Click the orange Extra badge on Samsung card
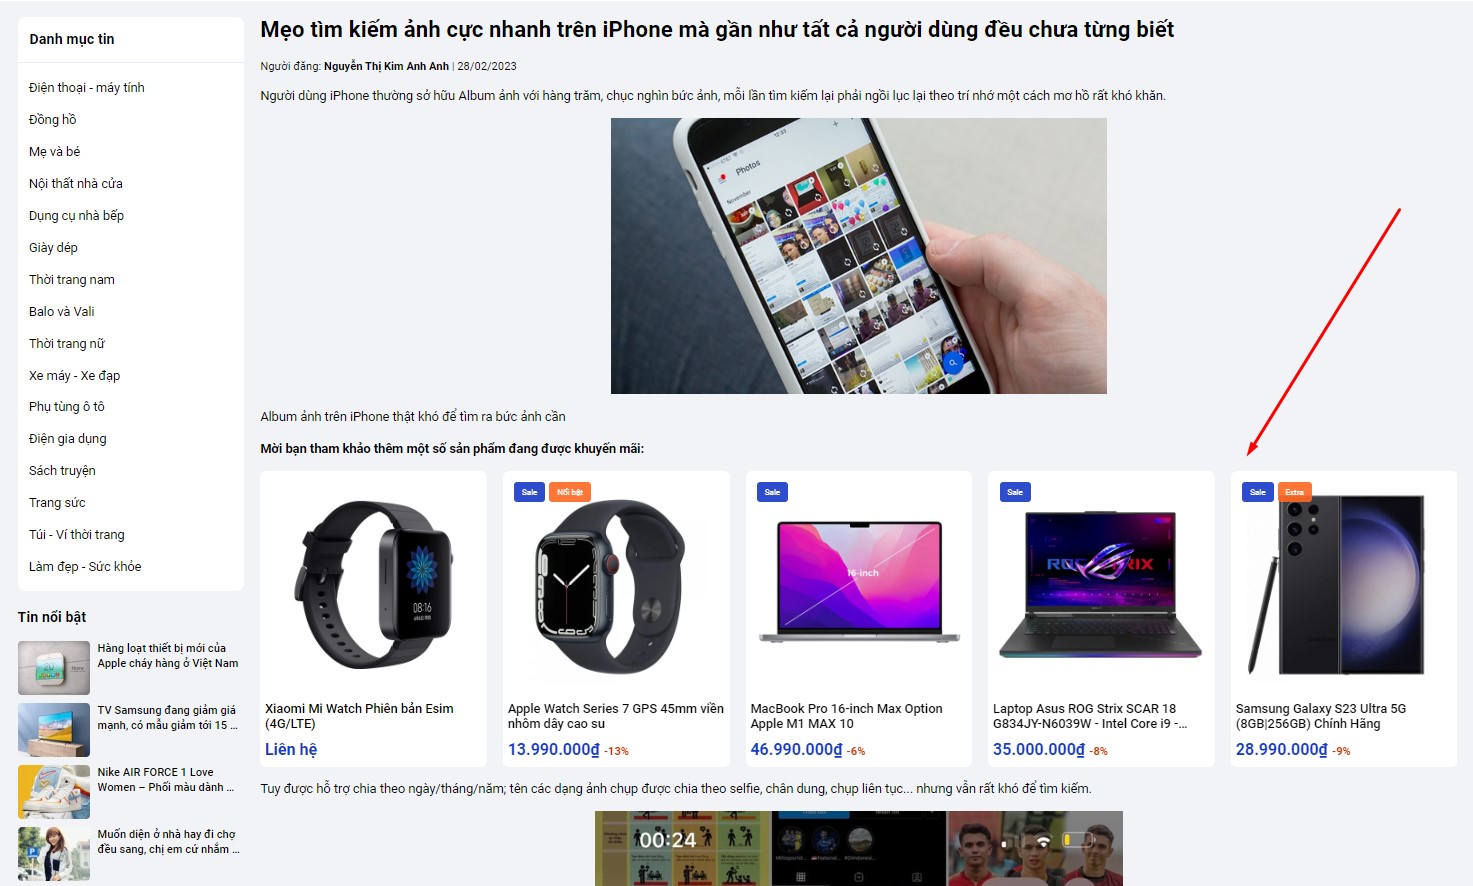The height and width of the screenshot is (886, 1473). (1294, 492)
